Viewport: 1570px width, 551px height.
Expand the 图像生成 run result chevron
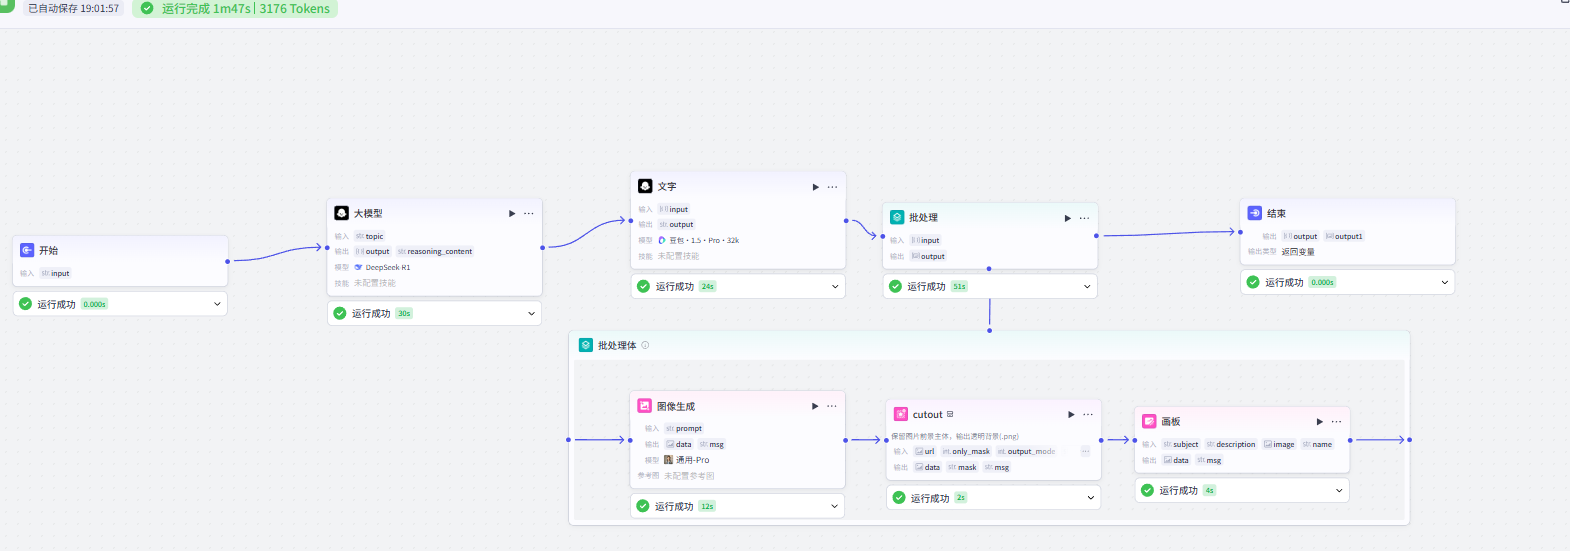[x=834, y=506]
